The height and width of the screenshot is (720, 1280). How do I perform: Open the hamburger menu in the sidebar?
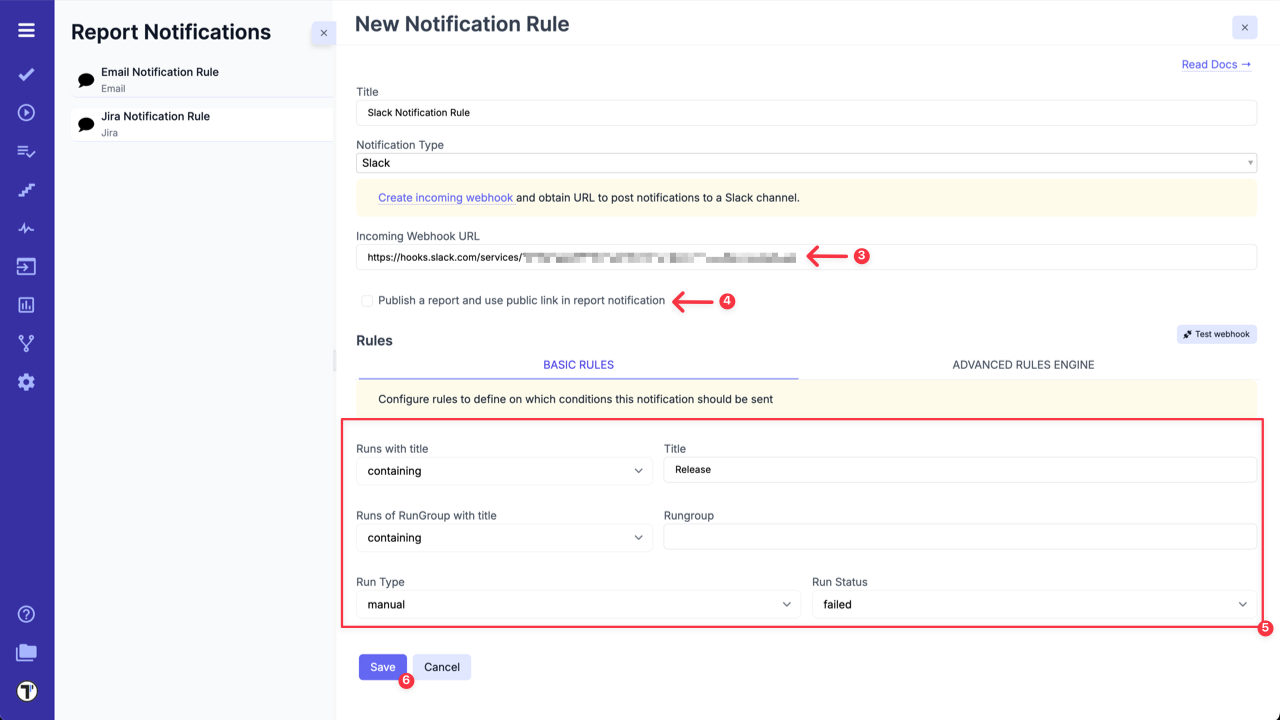26,29
